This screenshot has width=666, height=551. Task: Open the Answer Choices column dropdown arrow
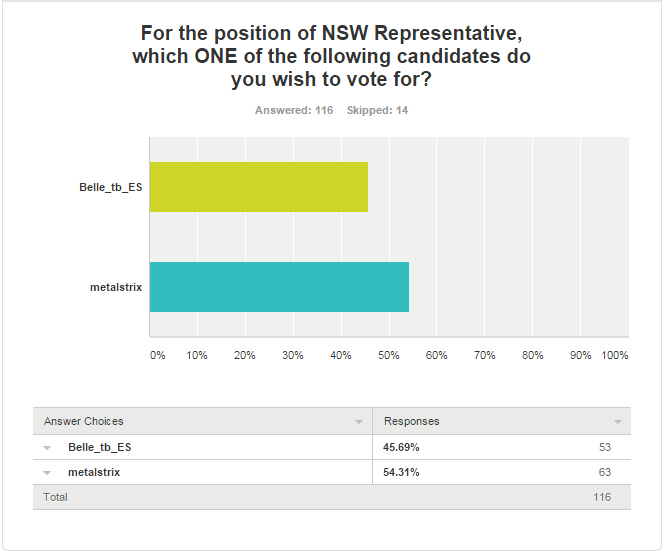pyautogui.click(x=359, y=422)
